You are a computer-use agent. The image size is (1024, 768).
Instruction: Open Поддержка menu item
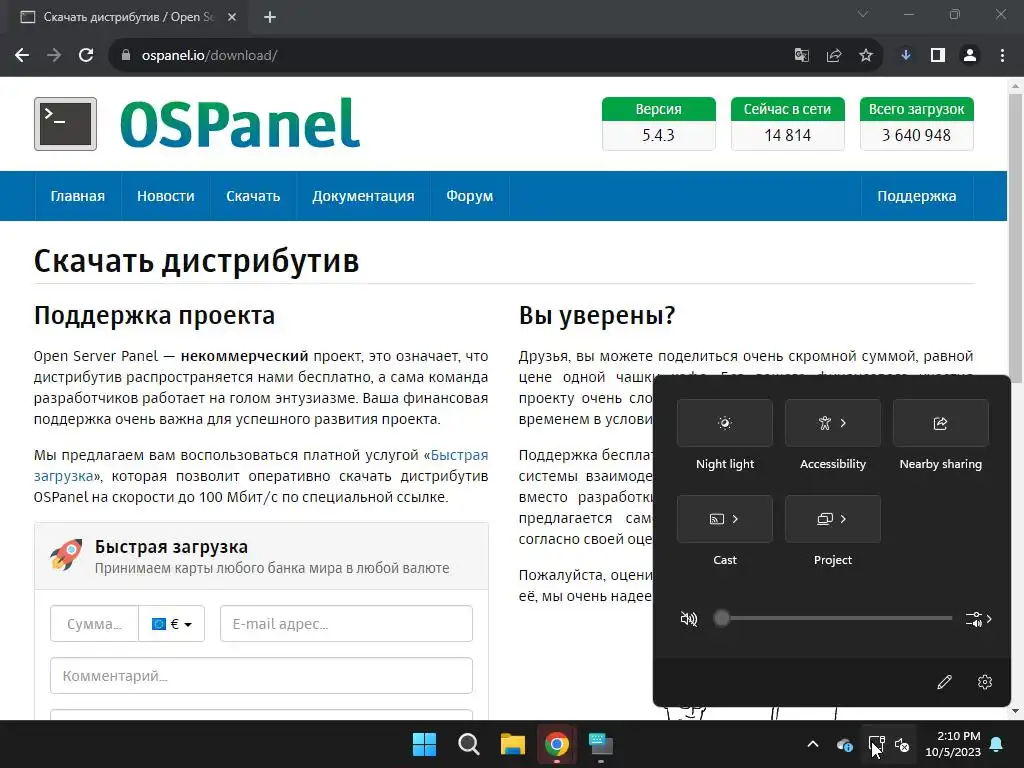point(917,196)
